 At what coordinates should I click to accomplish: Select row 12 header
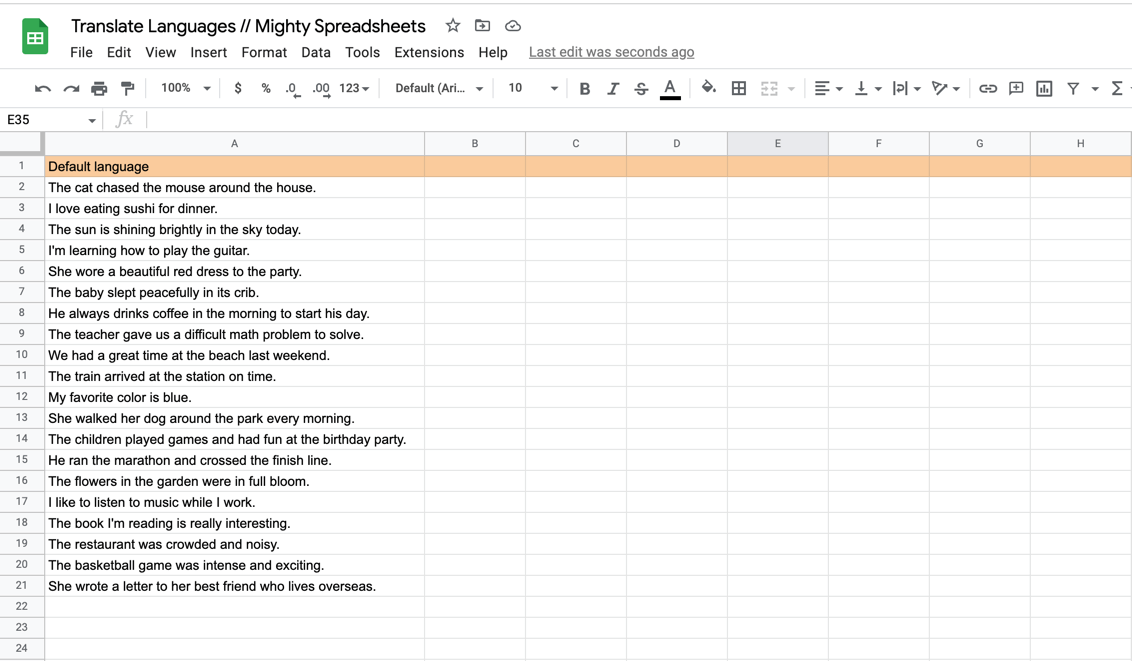pyautogui.click(x=22, y=397)
